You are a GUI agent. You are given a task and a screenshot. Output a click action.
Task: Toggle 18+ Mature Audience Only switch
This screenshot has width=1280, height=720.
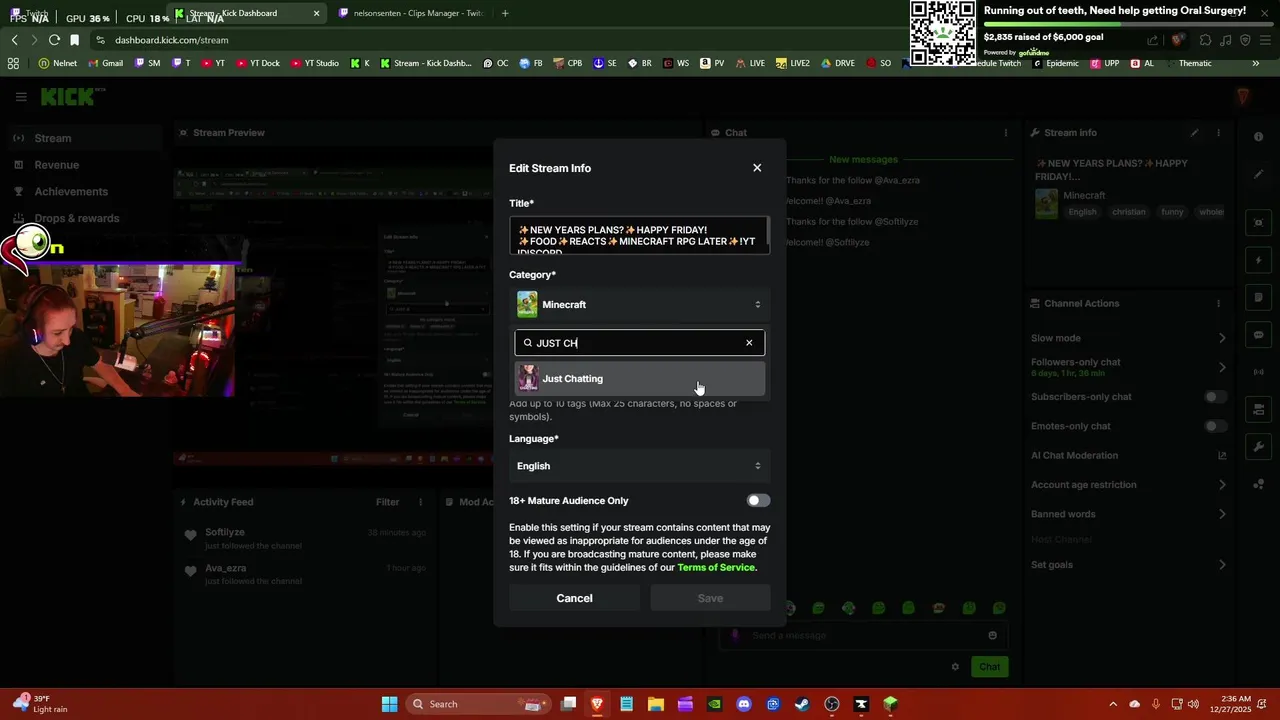(758, 501)
